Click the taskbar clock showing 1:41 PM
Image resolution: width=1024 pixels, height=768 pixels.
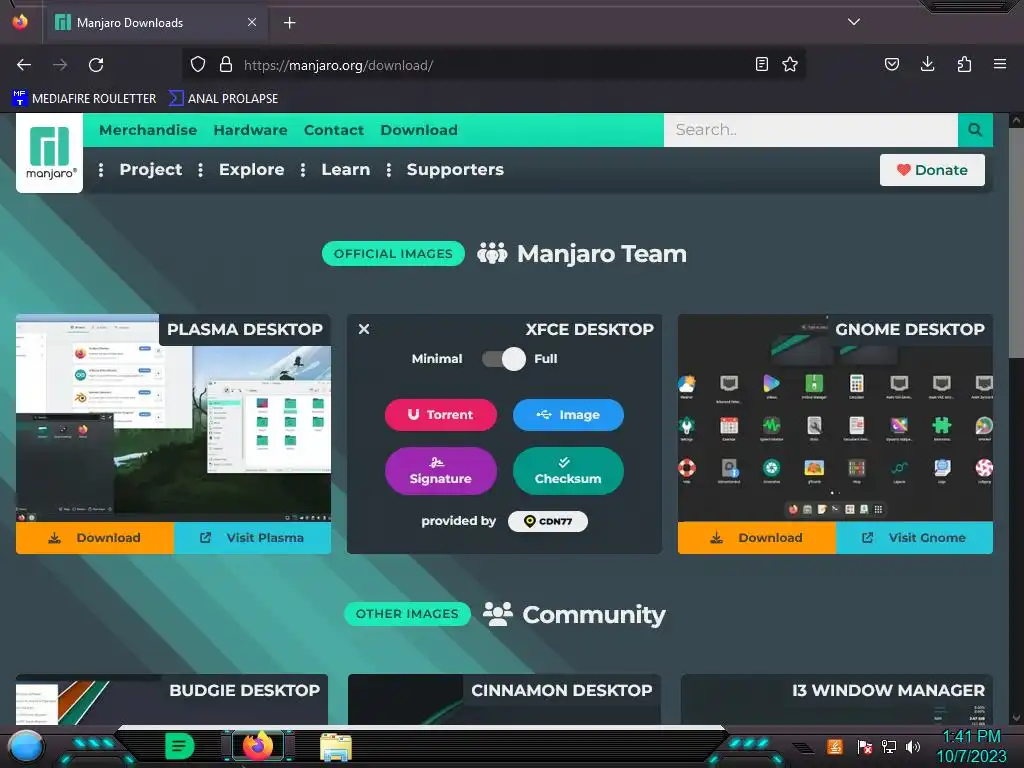(x=972, y=746)
